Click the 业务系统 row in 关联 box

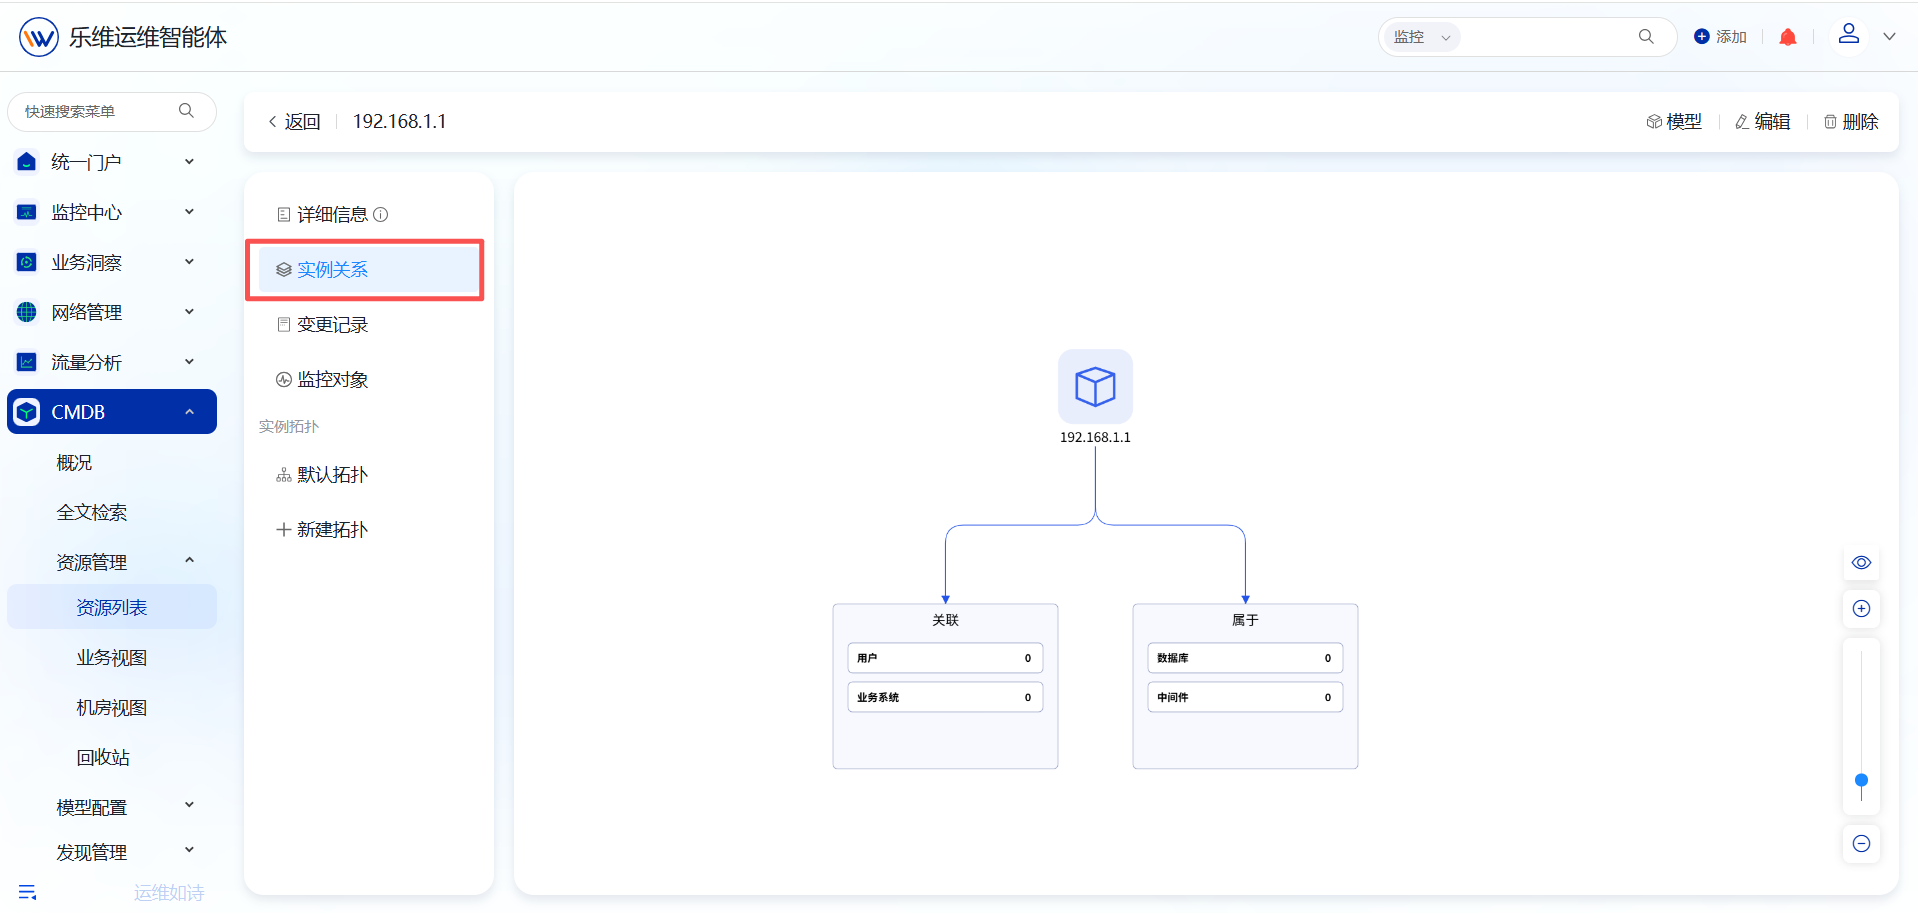tap(945, 697)
